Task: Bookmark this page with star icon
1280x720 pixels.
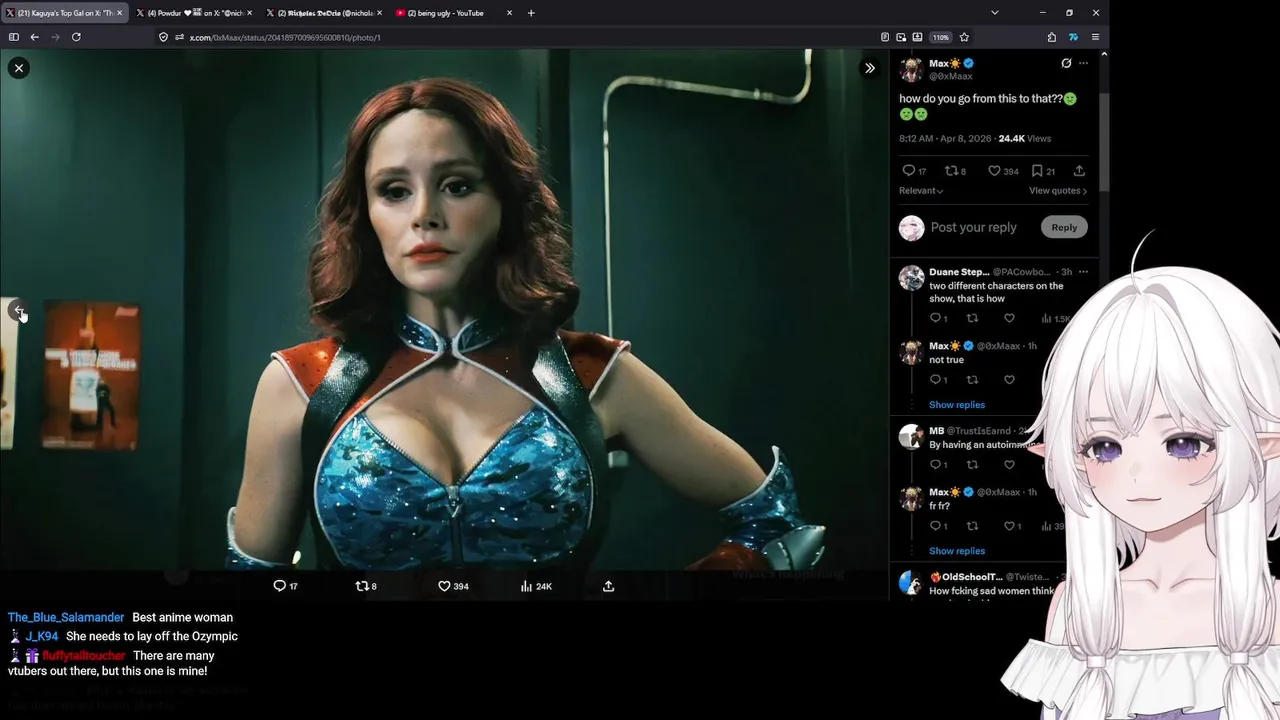Action: (964, 37)
